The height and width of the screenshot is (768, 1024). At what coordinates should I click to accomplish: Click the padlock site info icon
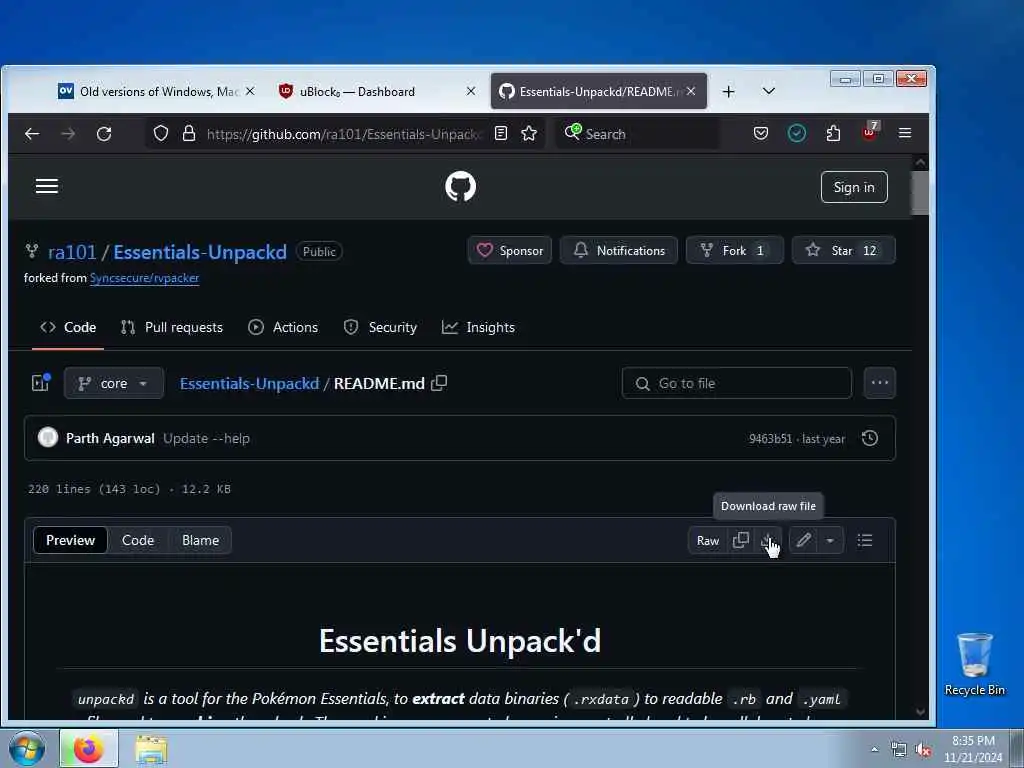pos(189,134)
